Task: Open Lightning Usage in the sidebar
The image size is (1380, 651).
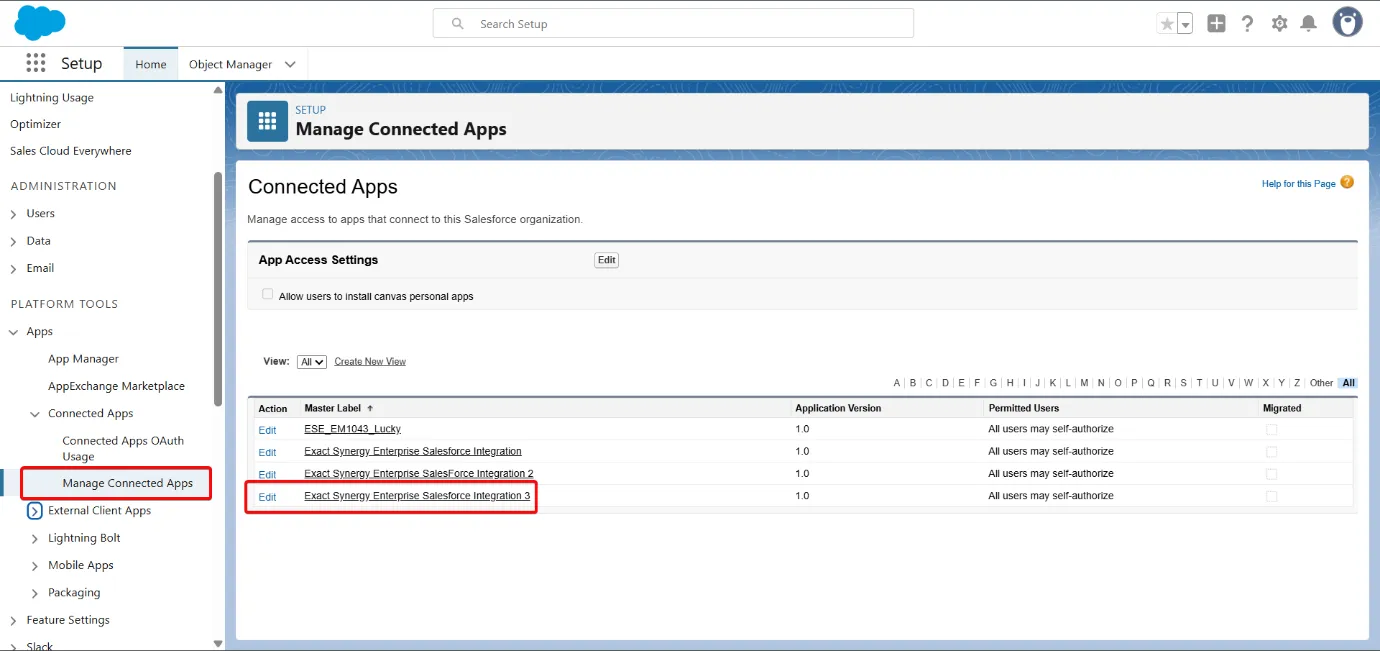Action: pos(52,97)
